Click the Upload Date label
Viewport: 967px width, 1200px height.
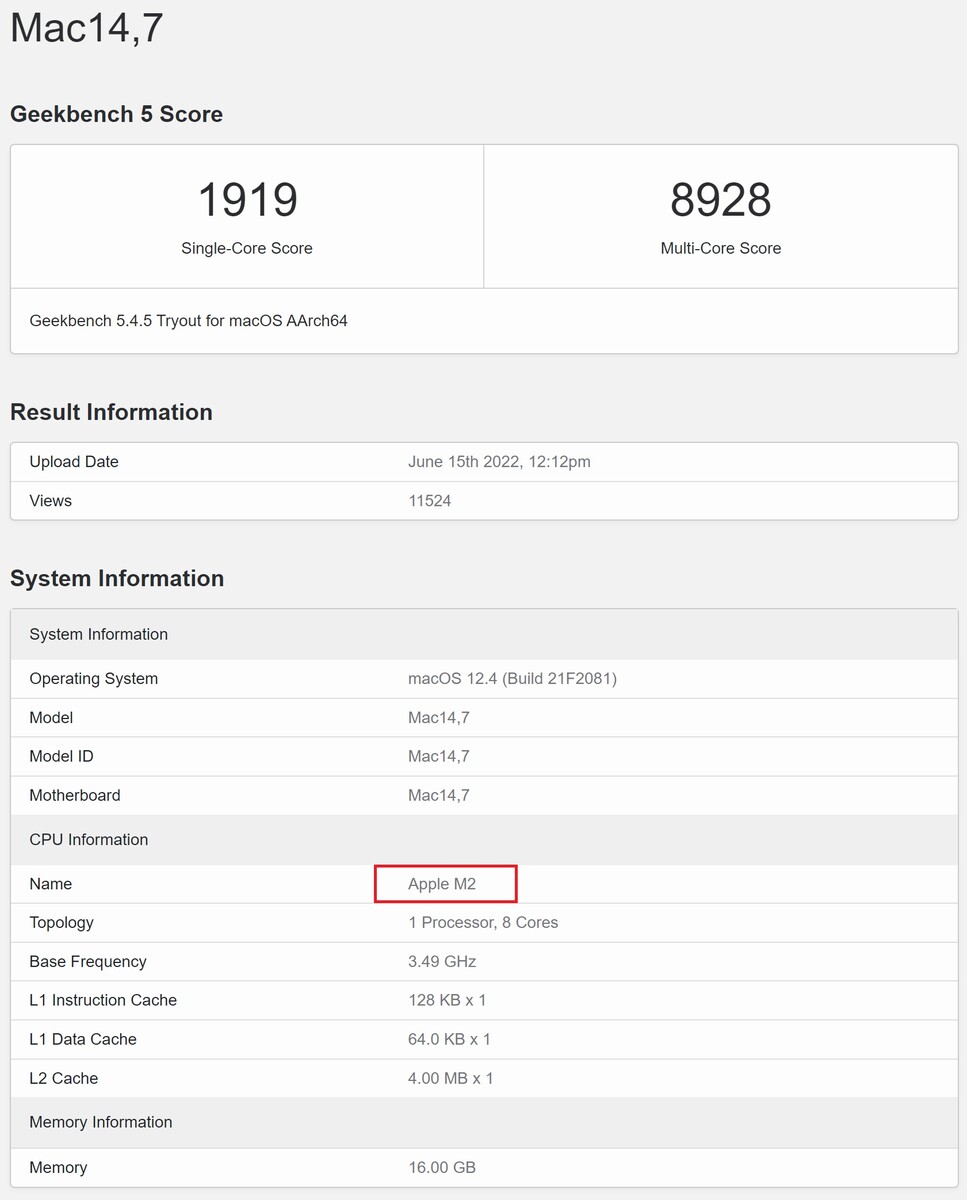74,462
